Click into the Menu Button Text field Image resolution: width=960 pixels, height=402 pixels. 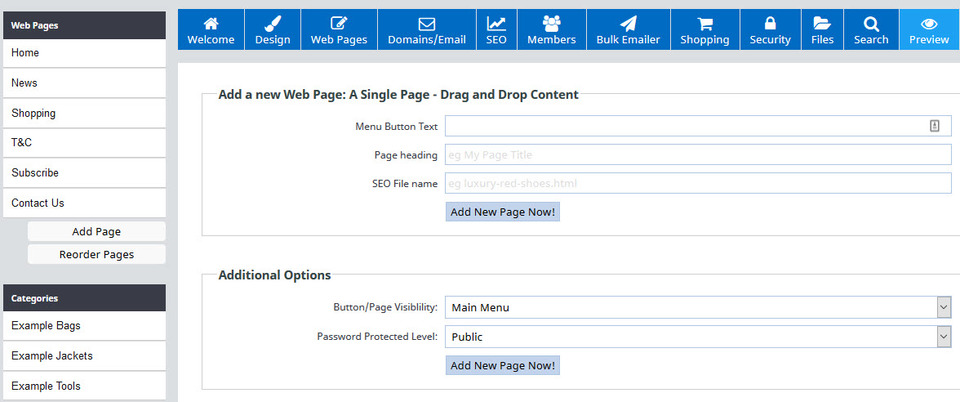coord(685,126)
